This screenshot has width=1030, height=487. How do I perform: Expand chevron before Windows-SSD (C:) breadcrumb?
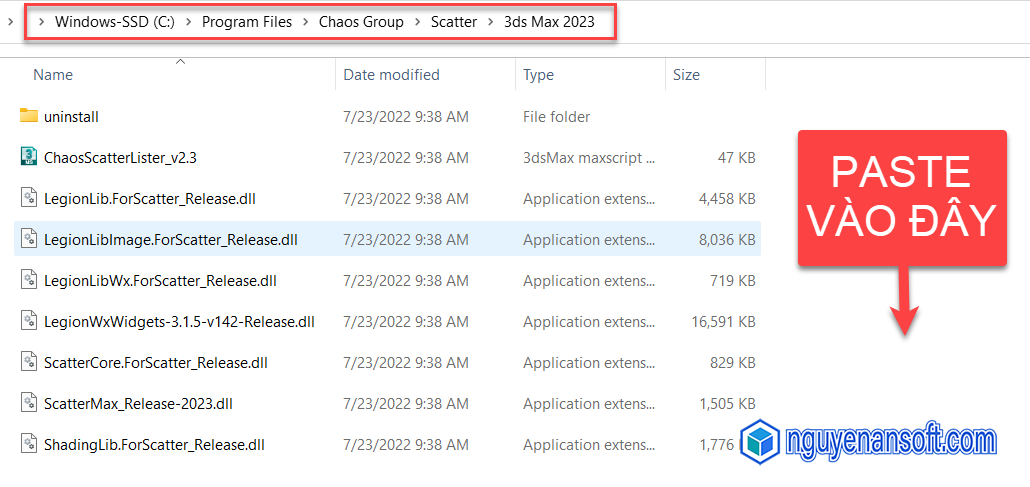(42, 22)
